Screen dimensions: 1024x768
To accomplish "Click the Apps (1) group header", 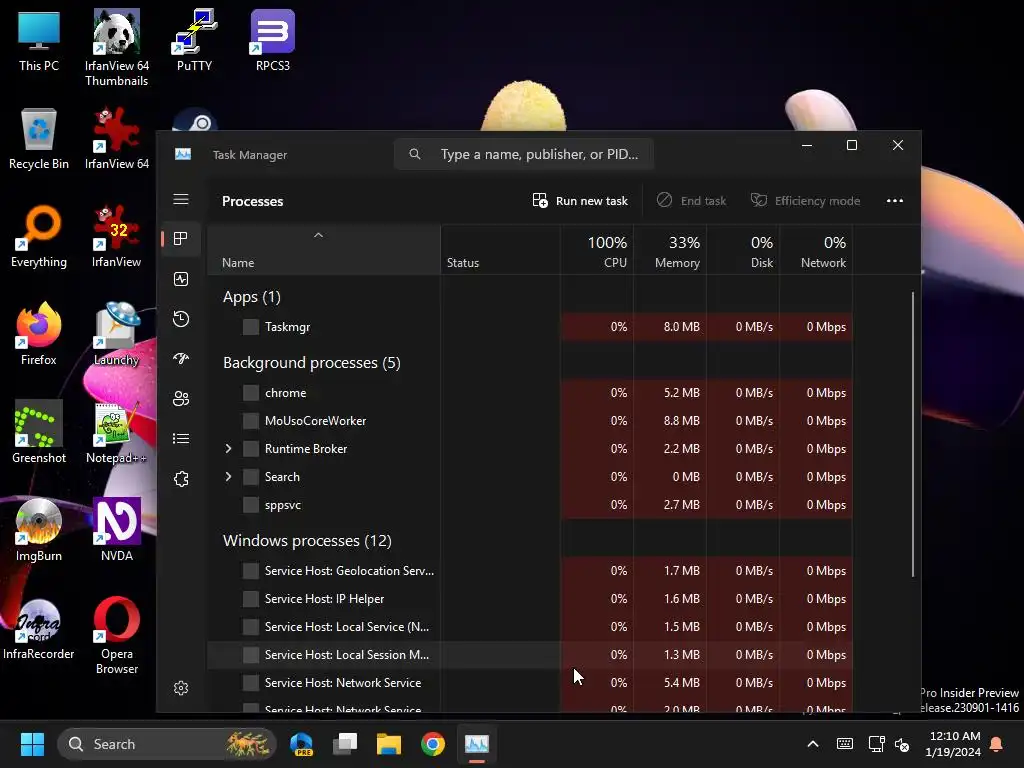I will [251, 297].
